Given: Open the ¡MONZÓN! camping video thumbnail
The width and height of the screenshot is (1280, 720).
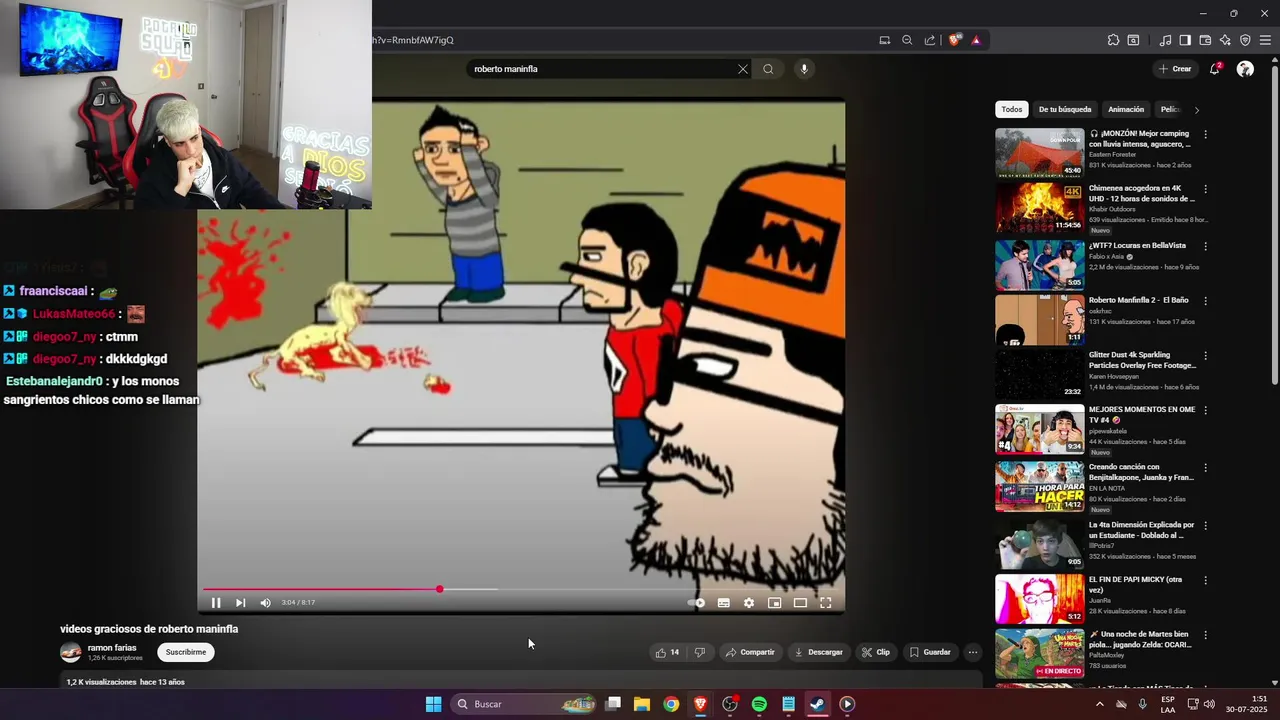Looking at the screenshot, I should pos(1039,152).
